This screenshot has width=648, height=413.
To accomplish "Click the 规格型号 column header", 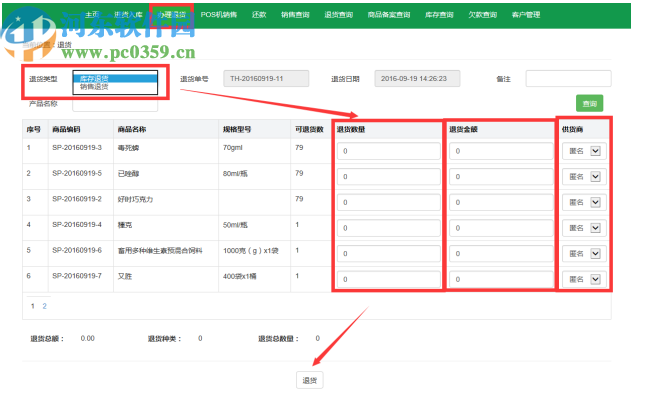I will (x=237, y=129).
